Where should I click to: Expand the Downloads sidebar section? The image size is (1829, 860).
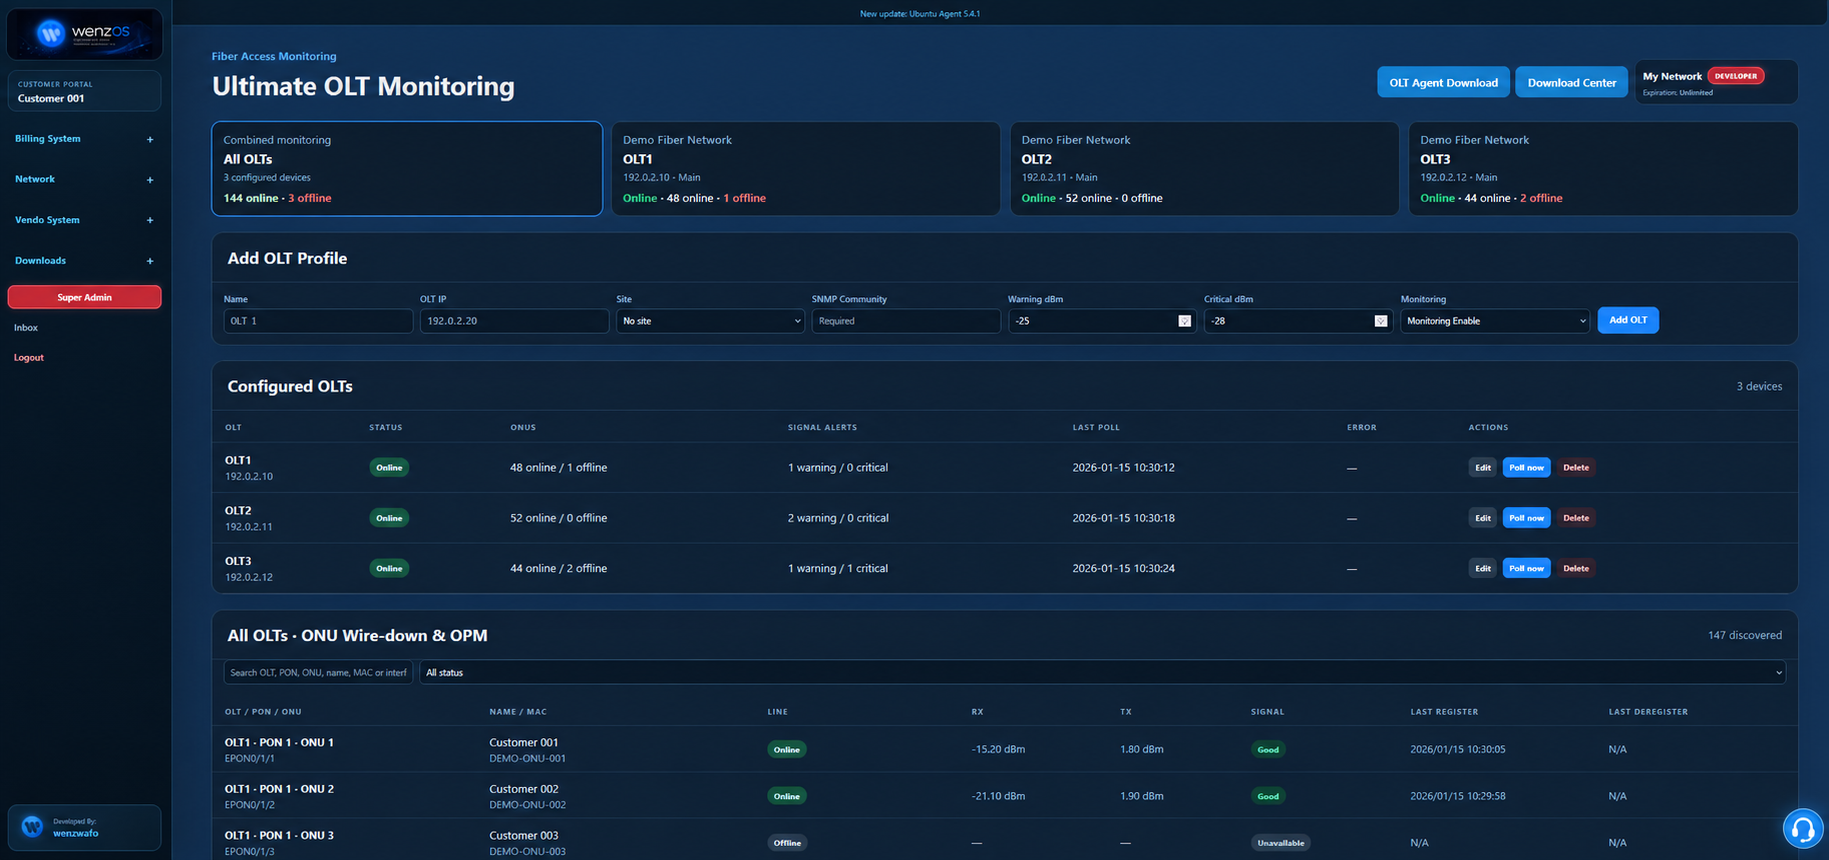pyautogui.click(x=84, y=261)
